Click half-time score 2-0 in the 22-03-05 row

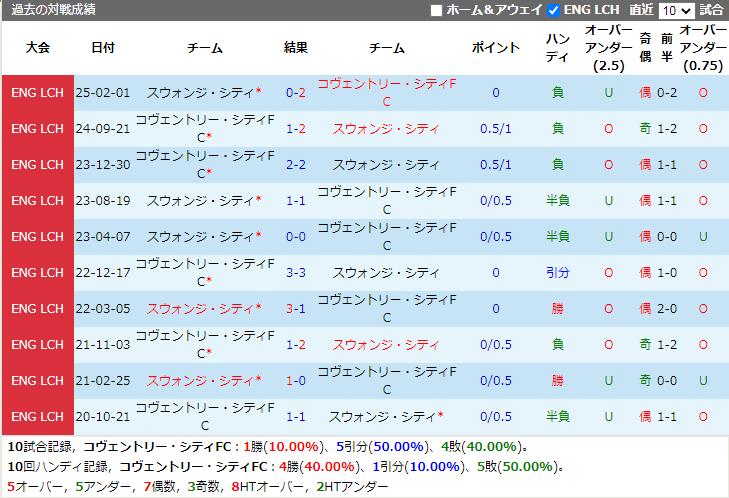pos(668,309)
